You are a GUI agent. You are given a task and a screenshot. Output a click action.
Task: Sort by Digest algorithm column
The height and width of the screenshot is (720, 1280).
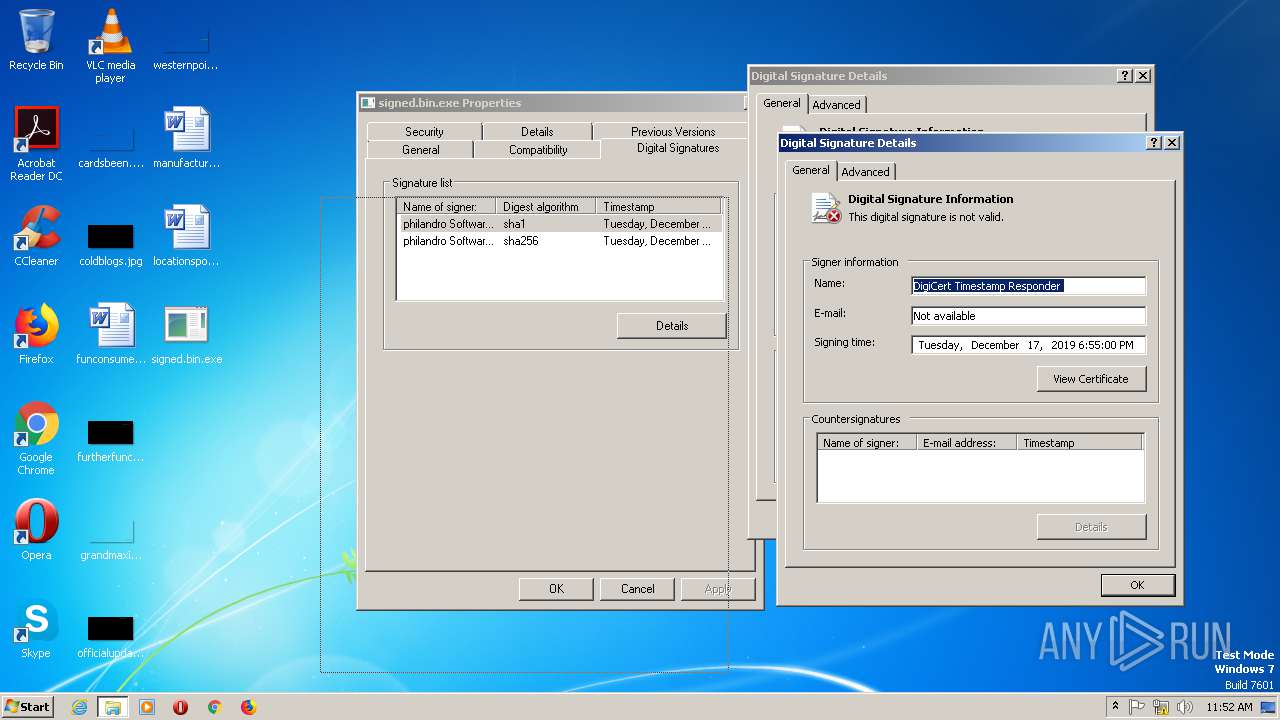click(x=546, y=207)
